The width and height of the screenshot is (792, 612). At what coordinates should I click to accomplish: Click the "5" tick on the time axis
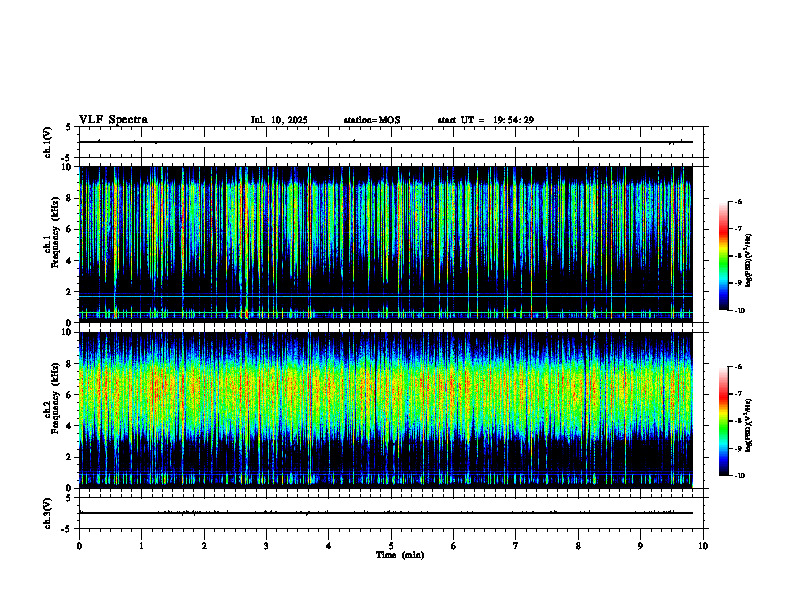click(391, 546)
